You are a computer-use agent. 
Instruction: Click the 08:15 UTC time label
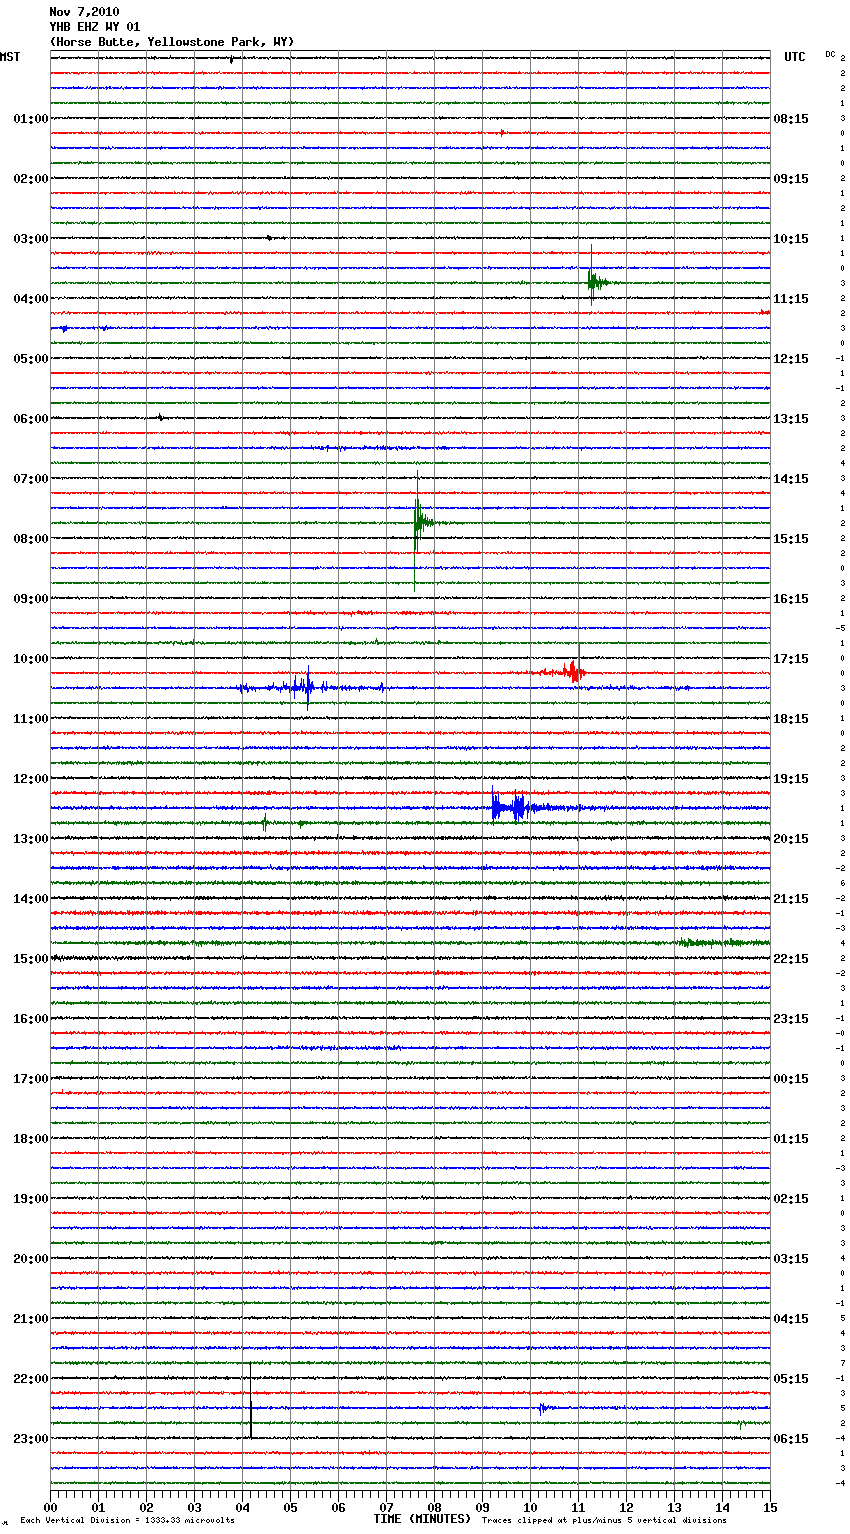[x=791, y=119]
